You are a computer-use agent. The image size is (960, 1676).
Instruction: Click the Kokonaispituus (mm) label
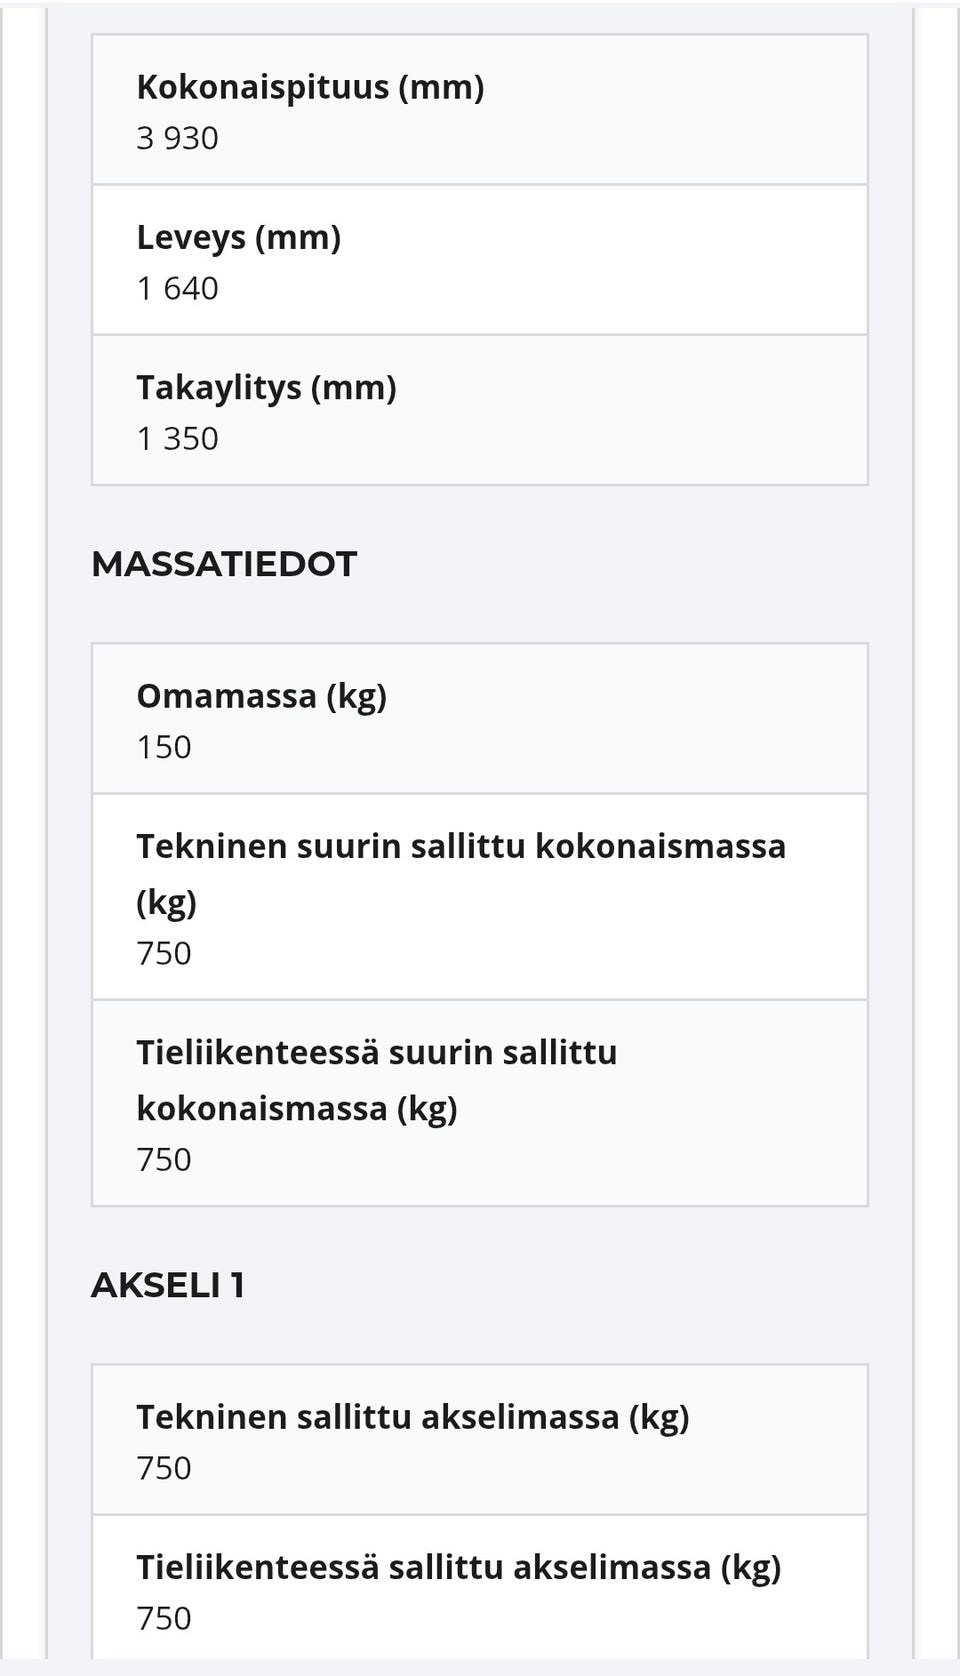pyautogui.click(x=310, y=87)
